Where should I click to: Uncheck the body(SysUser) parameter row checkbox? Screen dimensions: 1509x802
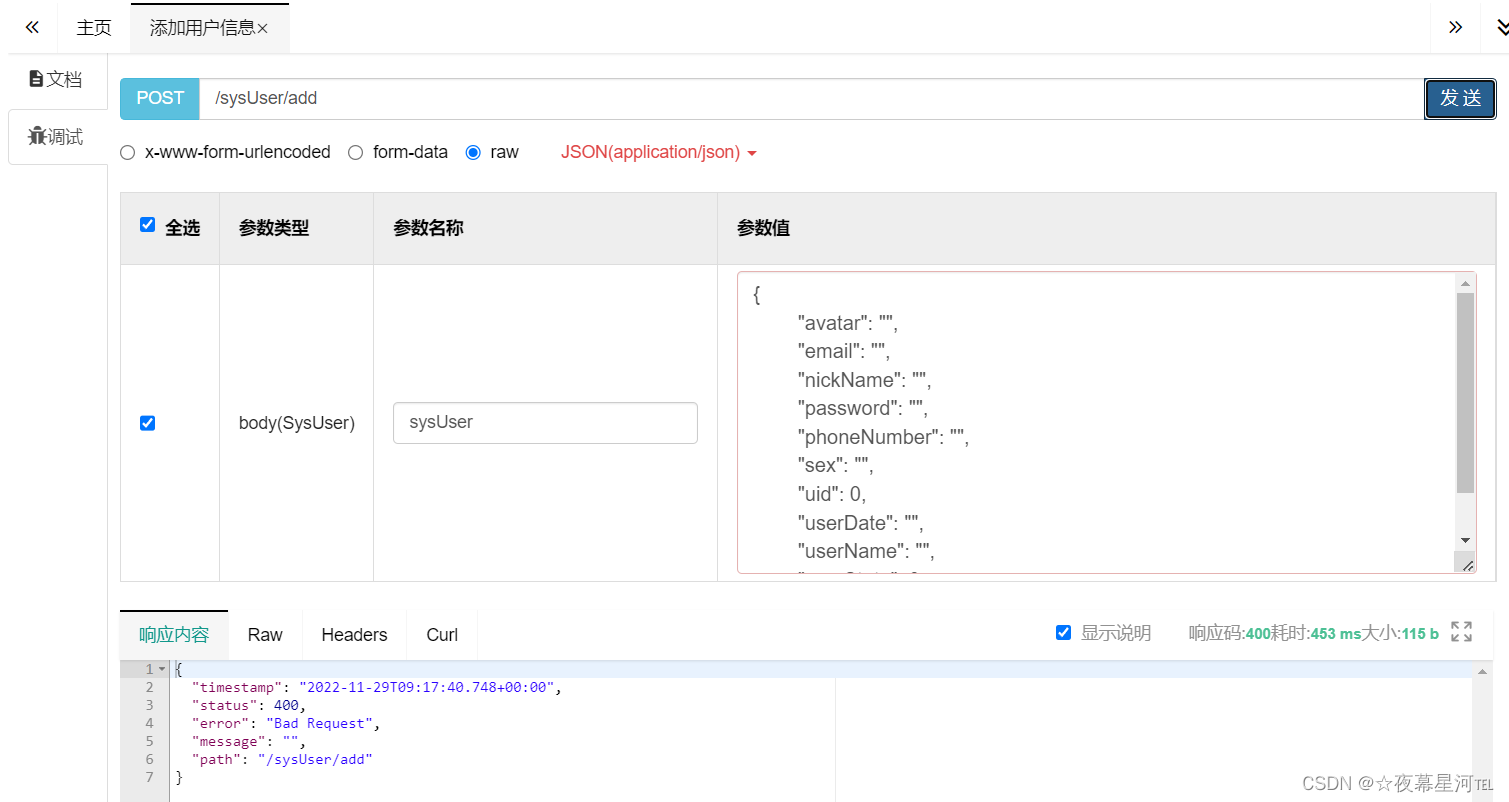point(148,423)
